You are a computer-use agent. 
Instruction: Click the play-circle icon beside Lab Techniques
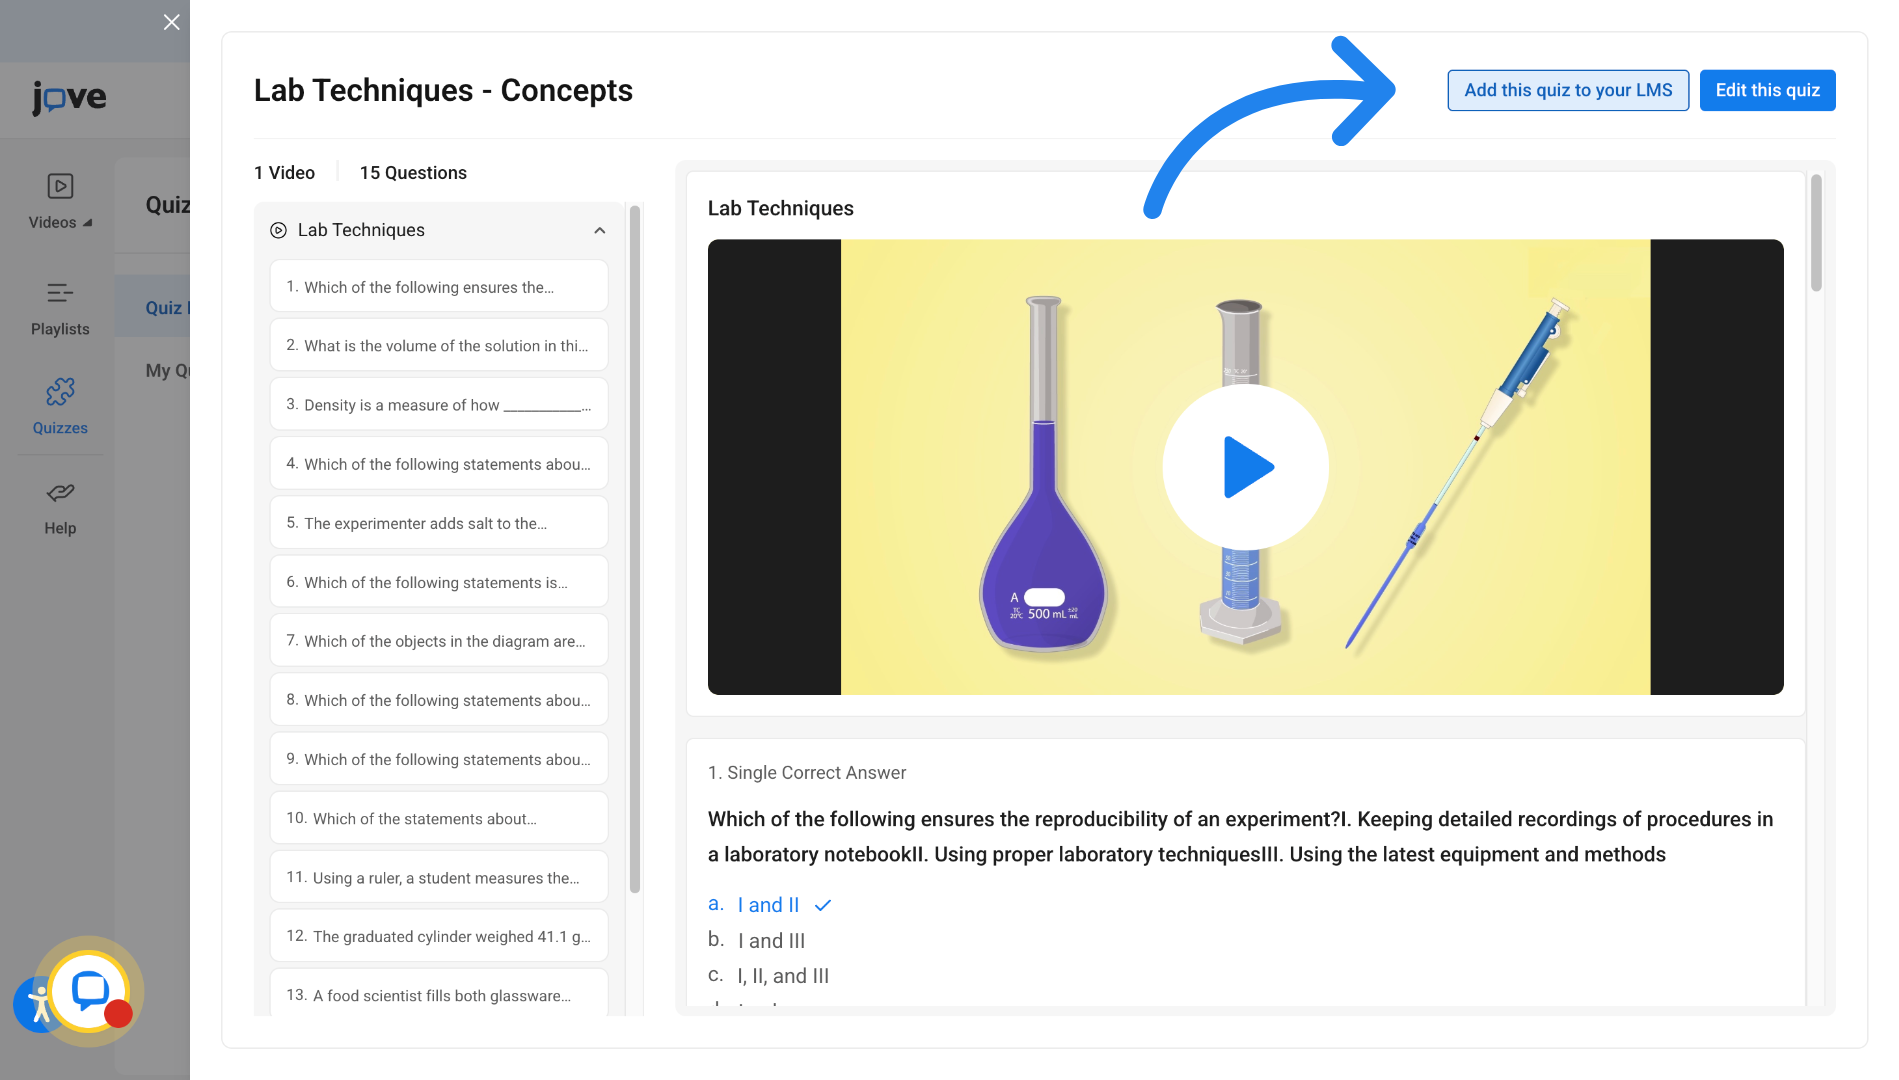coord(278,230)
